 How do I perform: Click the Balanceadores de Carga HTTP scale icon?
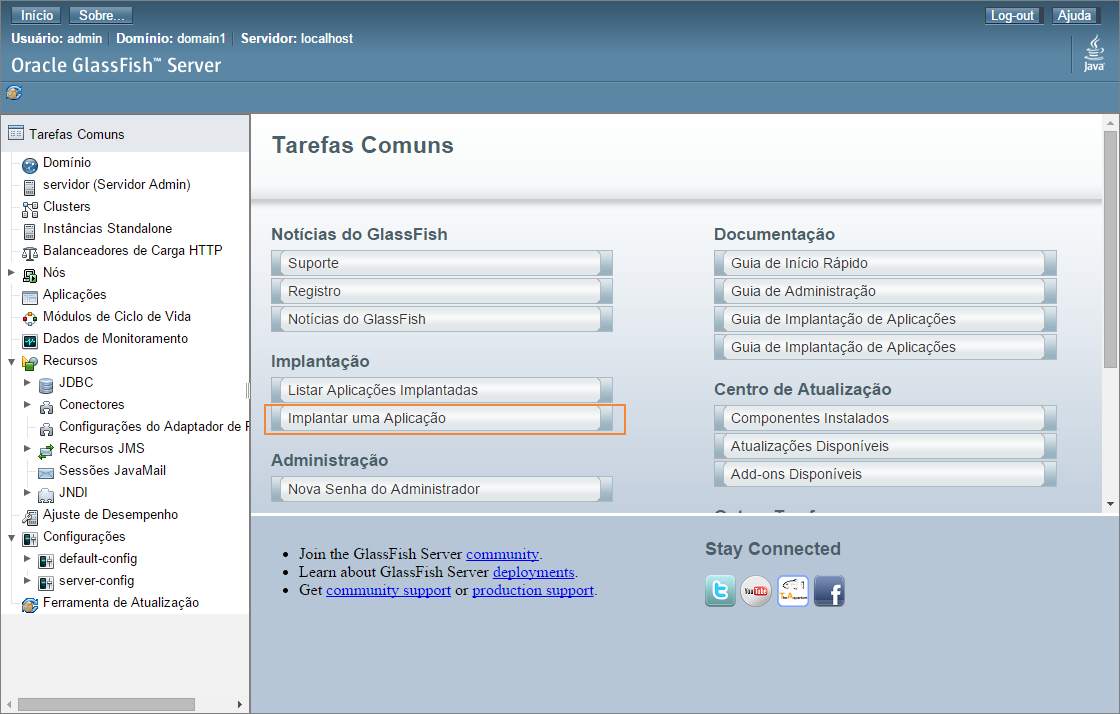tap(29, 253)
